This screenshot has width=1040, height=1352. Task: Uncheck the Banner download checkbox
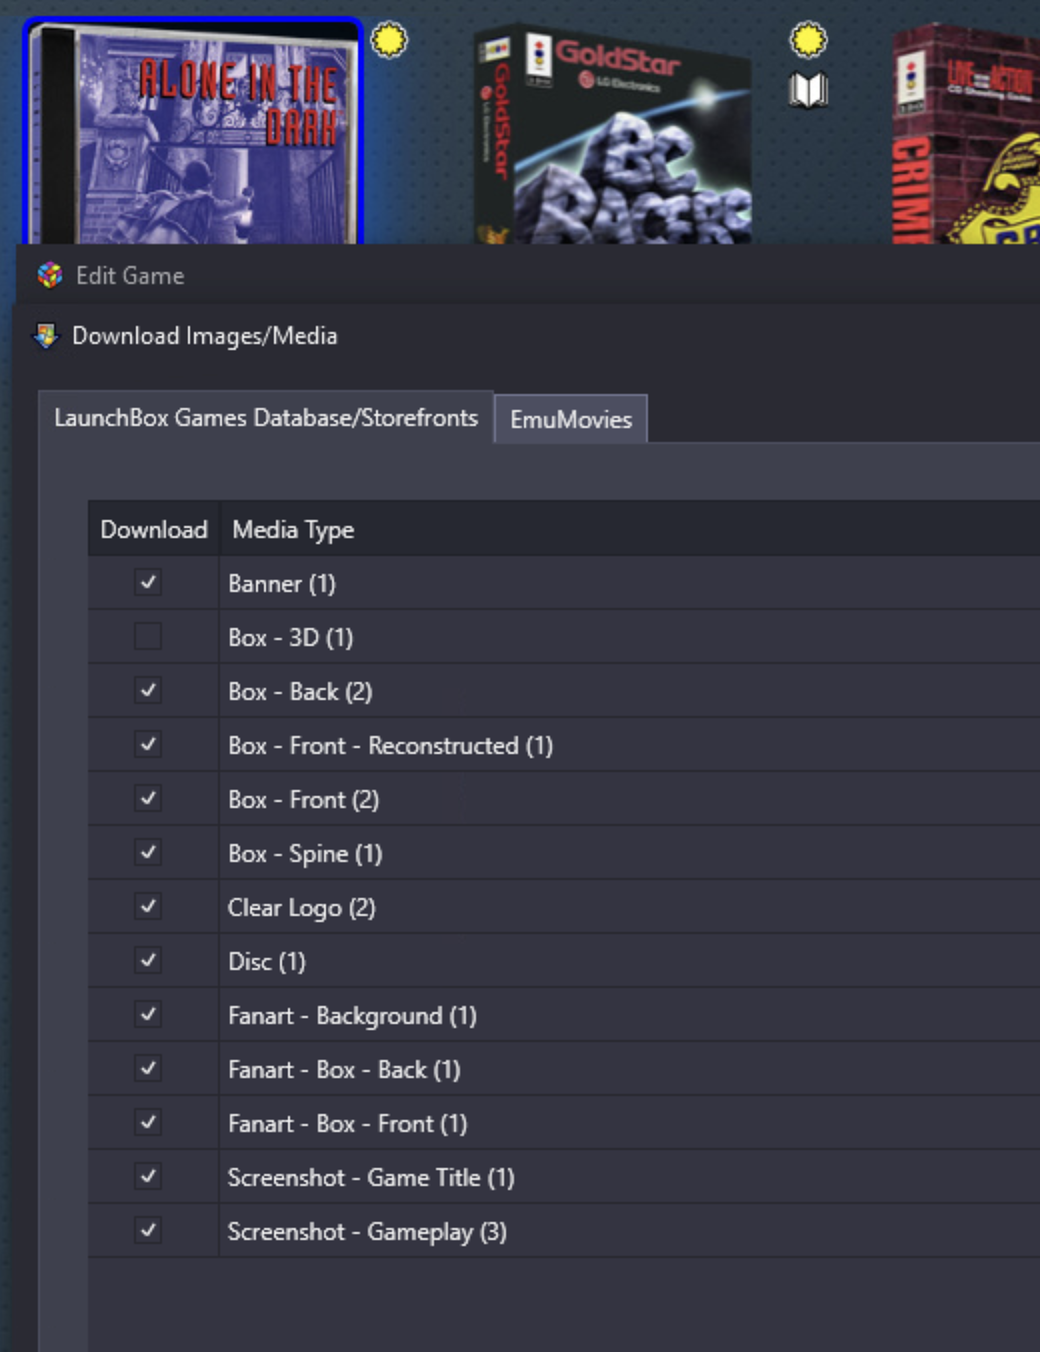tap(148, 582)
